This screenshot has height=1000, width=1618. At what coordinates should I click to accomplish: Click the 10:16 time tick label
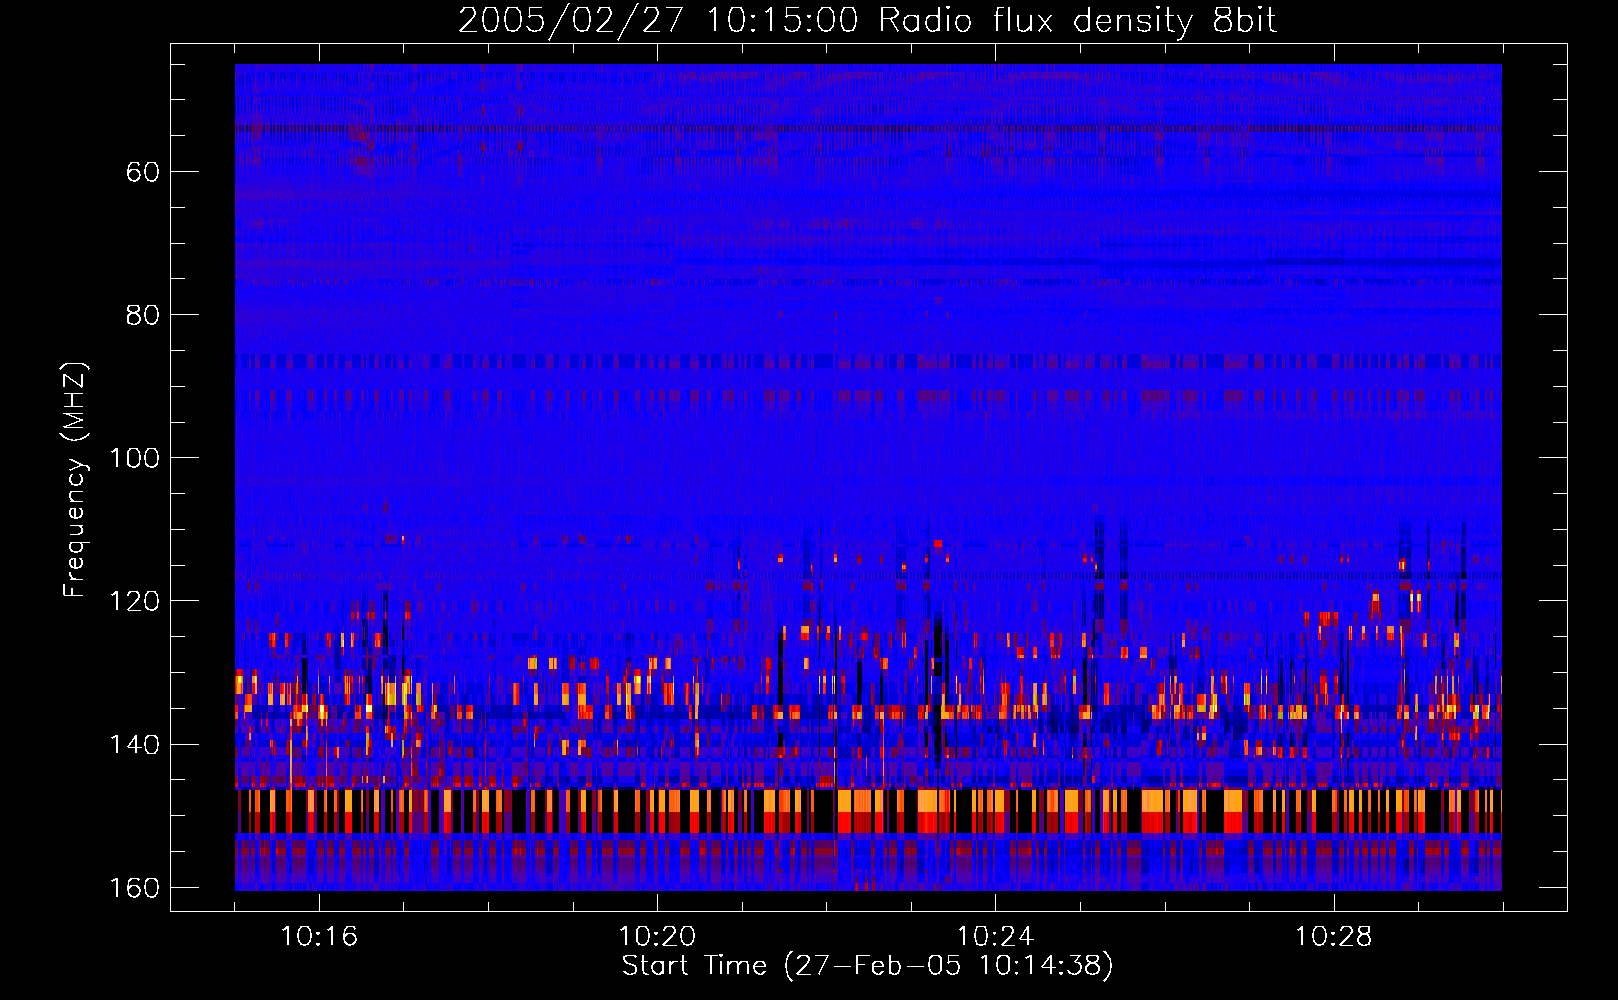click(319, 937)
